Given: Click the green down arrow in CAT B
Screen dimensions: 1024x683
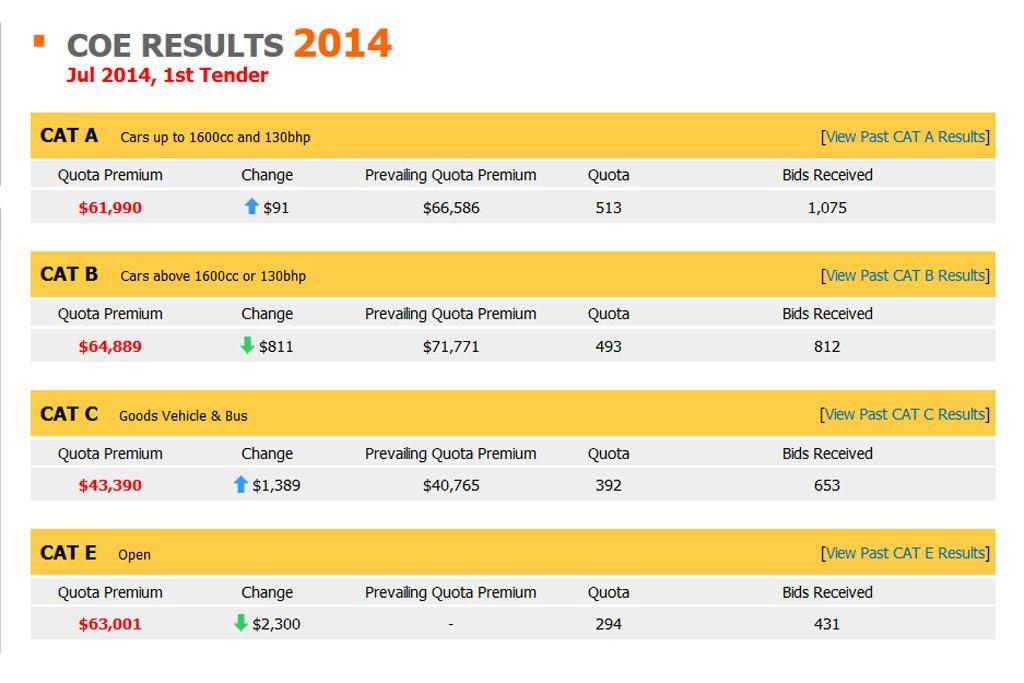Looking at the screenshot, I should click(x=248, y=346).
